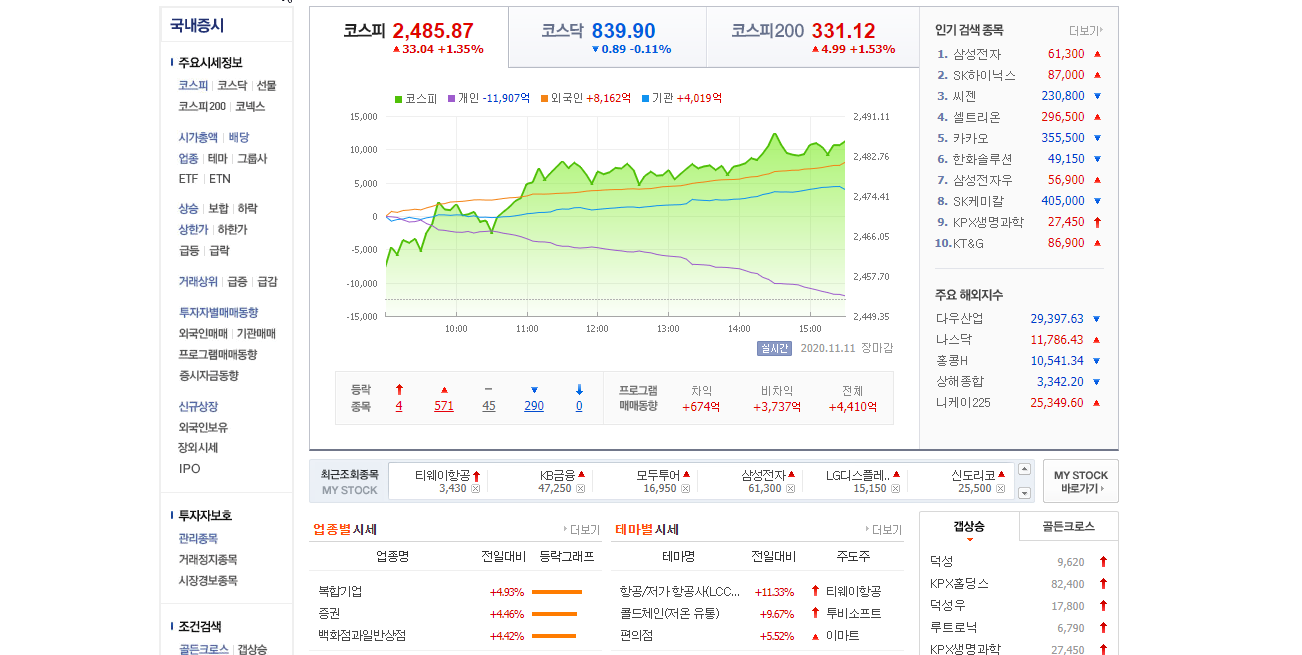1302x655 pixels.
Task: Open the 나스닥 overseas index
Action: coord(954,340)
